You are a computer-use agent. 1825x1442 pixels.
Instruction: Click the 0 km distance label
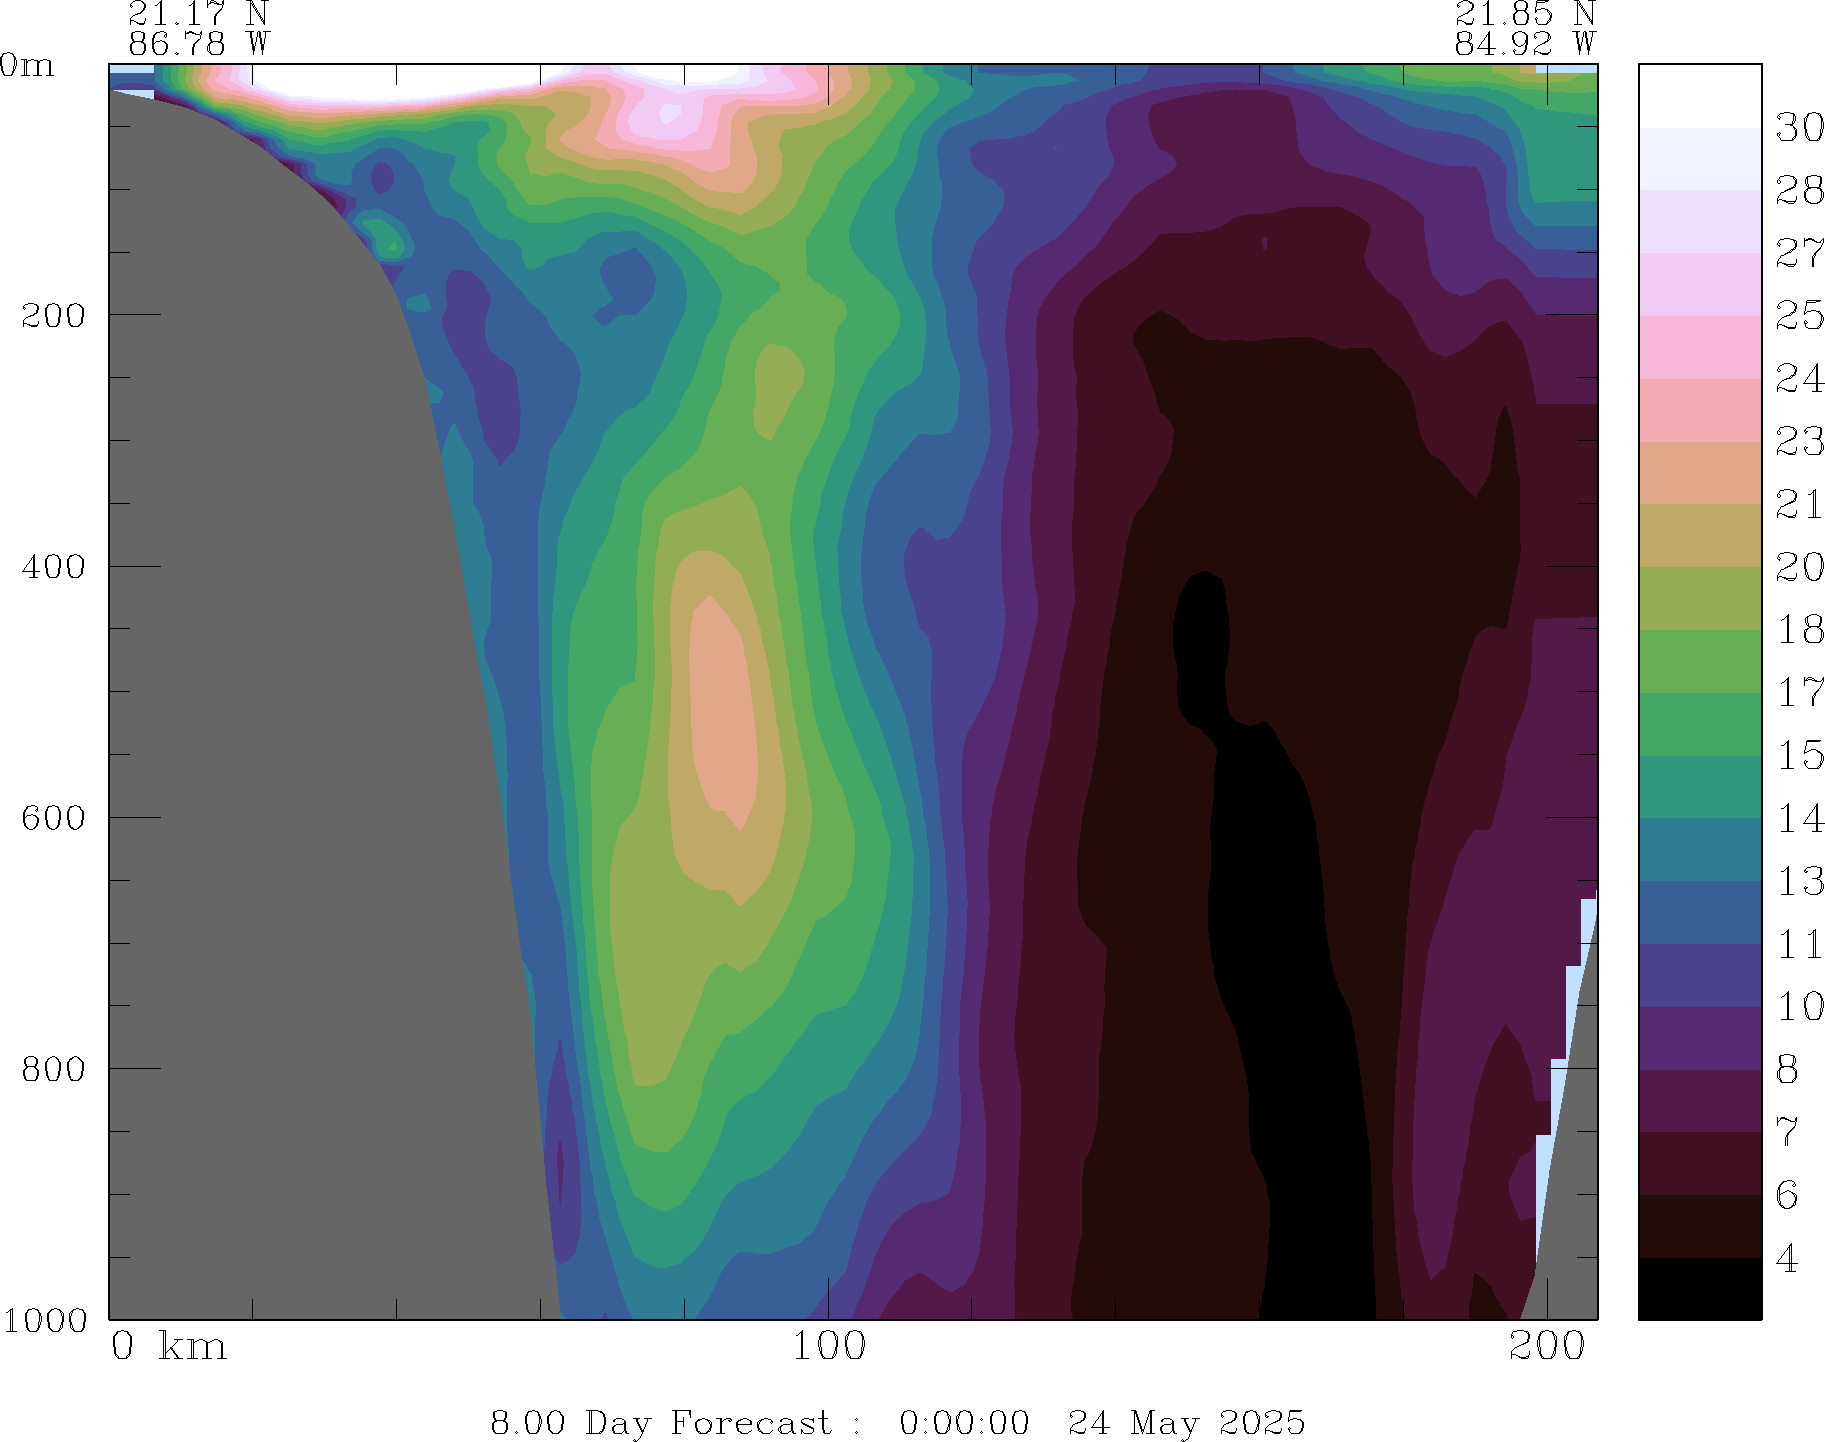pyautogui.click(x=169, y=1347)
